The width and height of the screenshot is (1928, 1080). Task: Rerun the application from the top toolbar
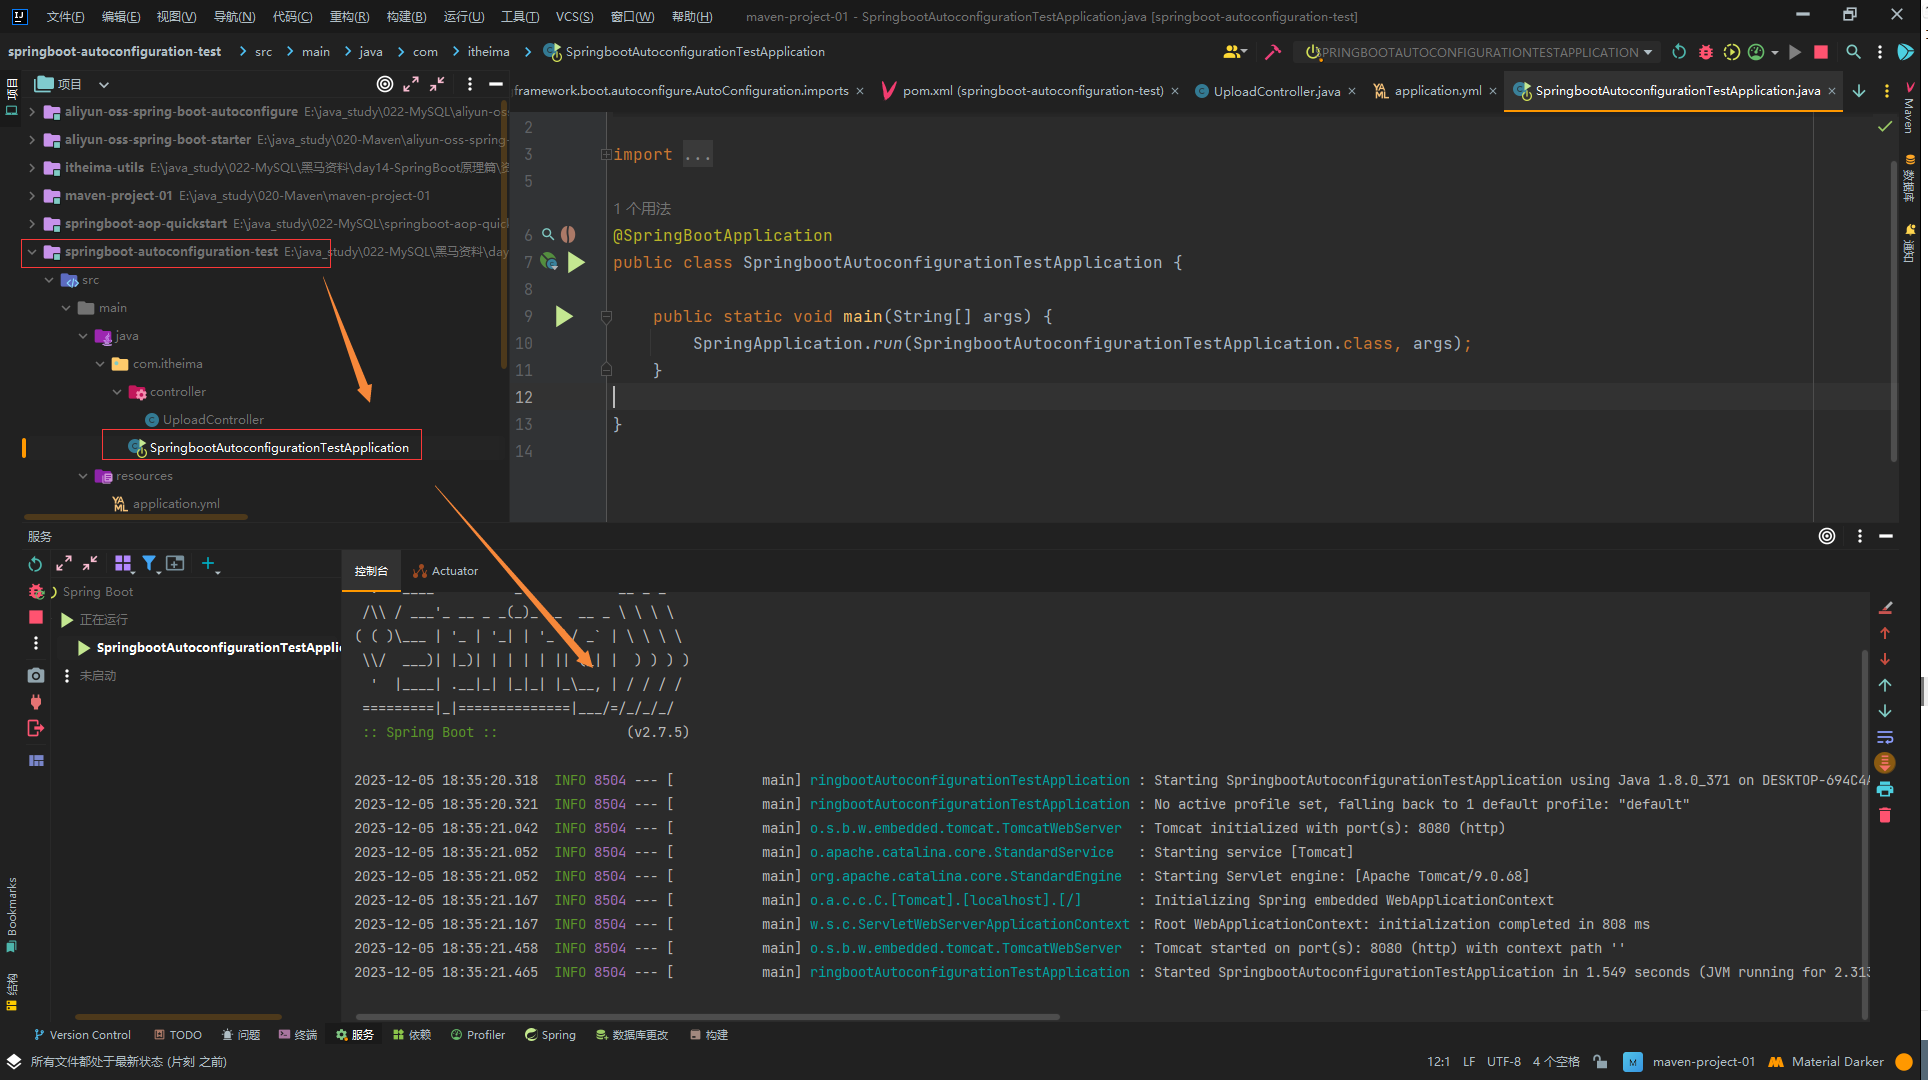click(1679, 52)
